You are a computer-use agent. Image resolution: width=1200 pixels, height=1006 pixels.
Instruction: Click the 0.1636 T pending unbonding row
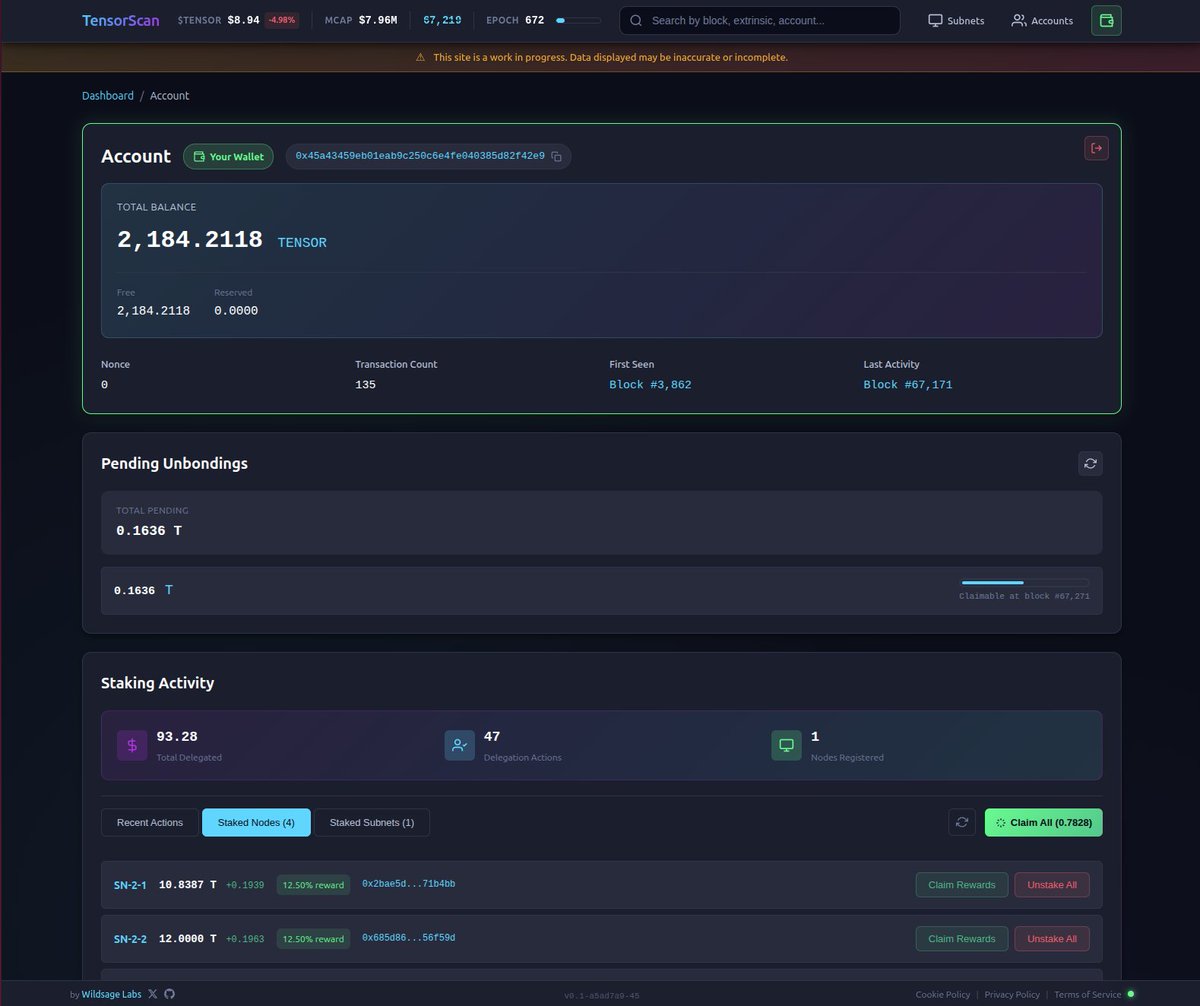[x=602, y=591]
